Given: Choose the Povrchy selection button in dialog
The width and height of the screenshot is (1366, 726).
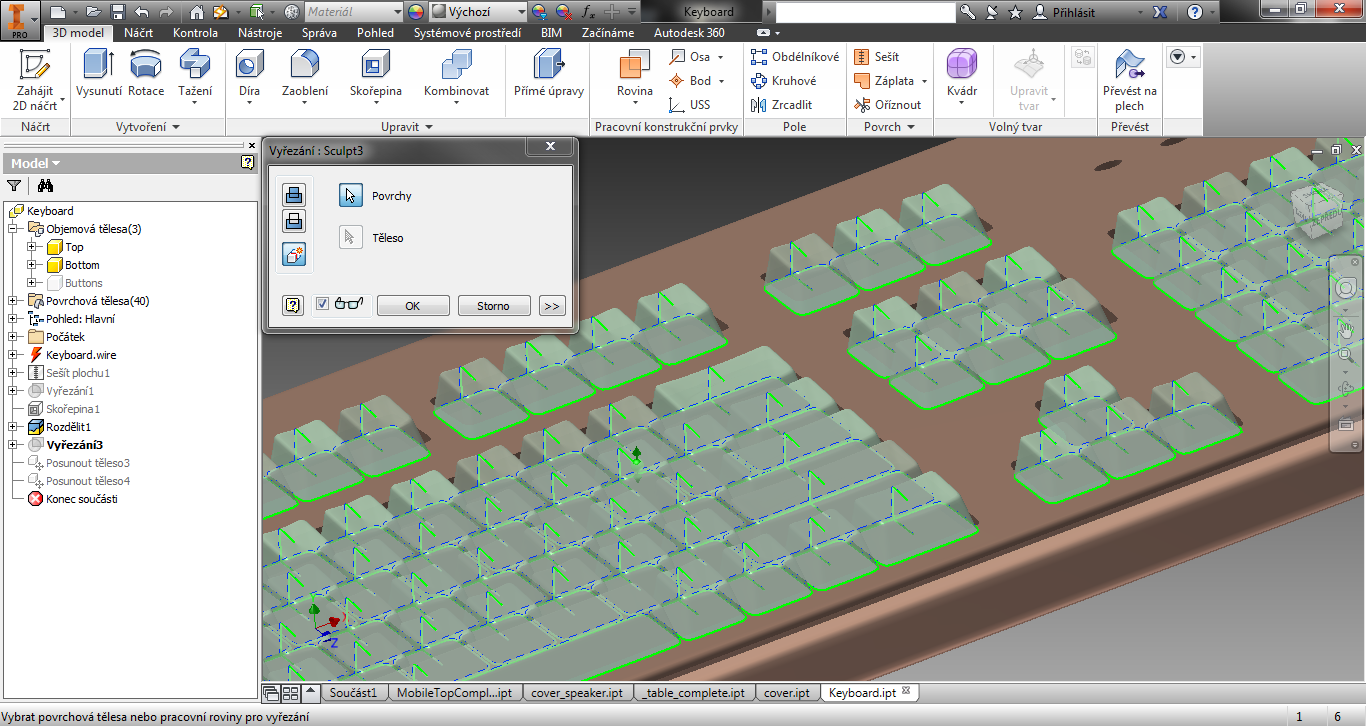Looking at the screenshot, I should 350,196.
